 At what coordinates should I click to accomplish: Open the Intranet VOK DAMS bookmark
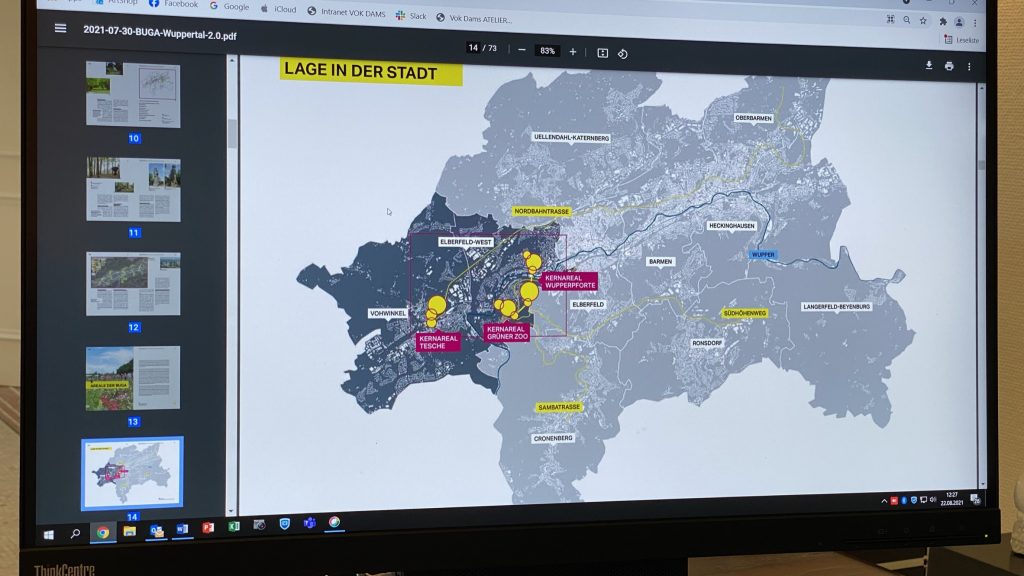coord(346,12)
